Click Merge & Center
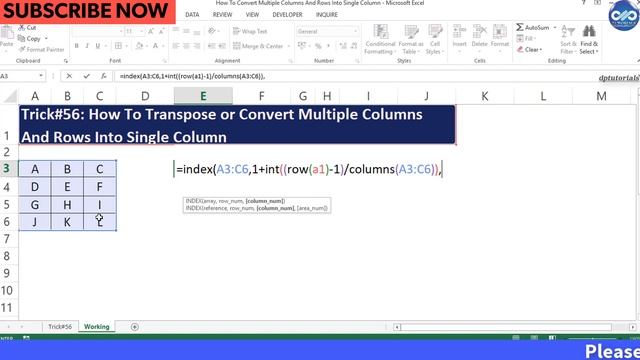This screenshot has height=360, width=640. tap(258, 46)
